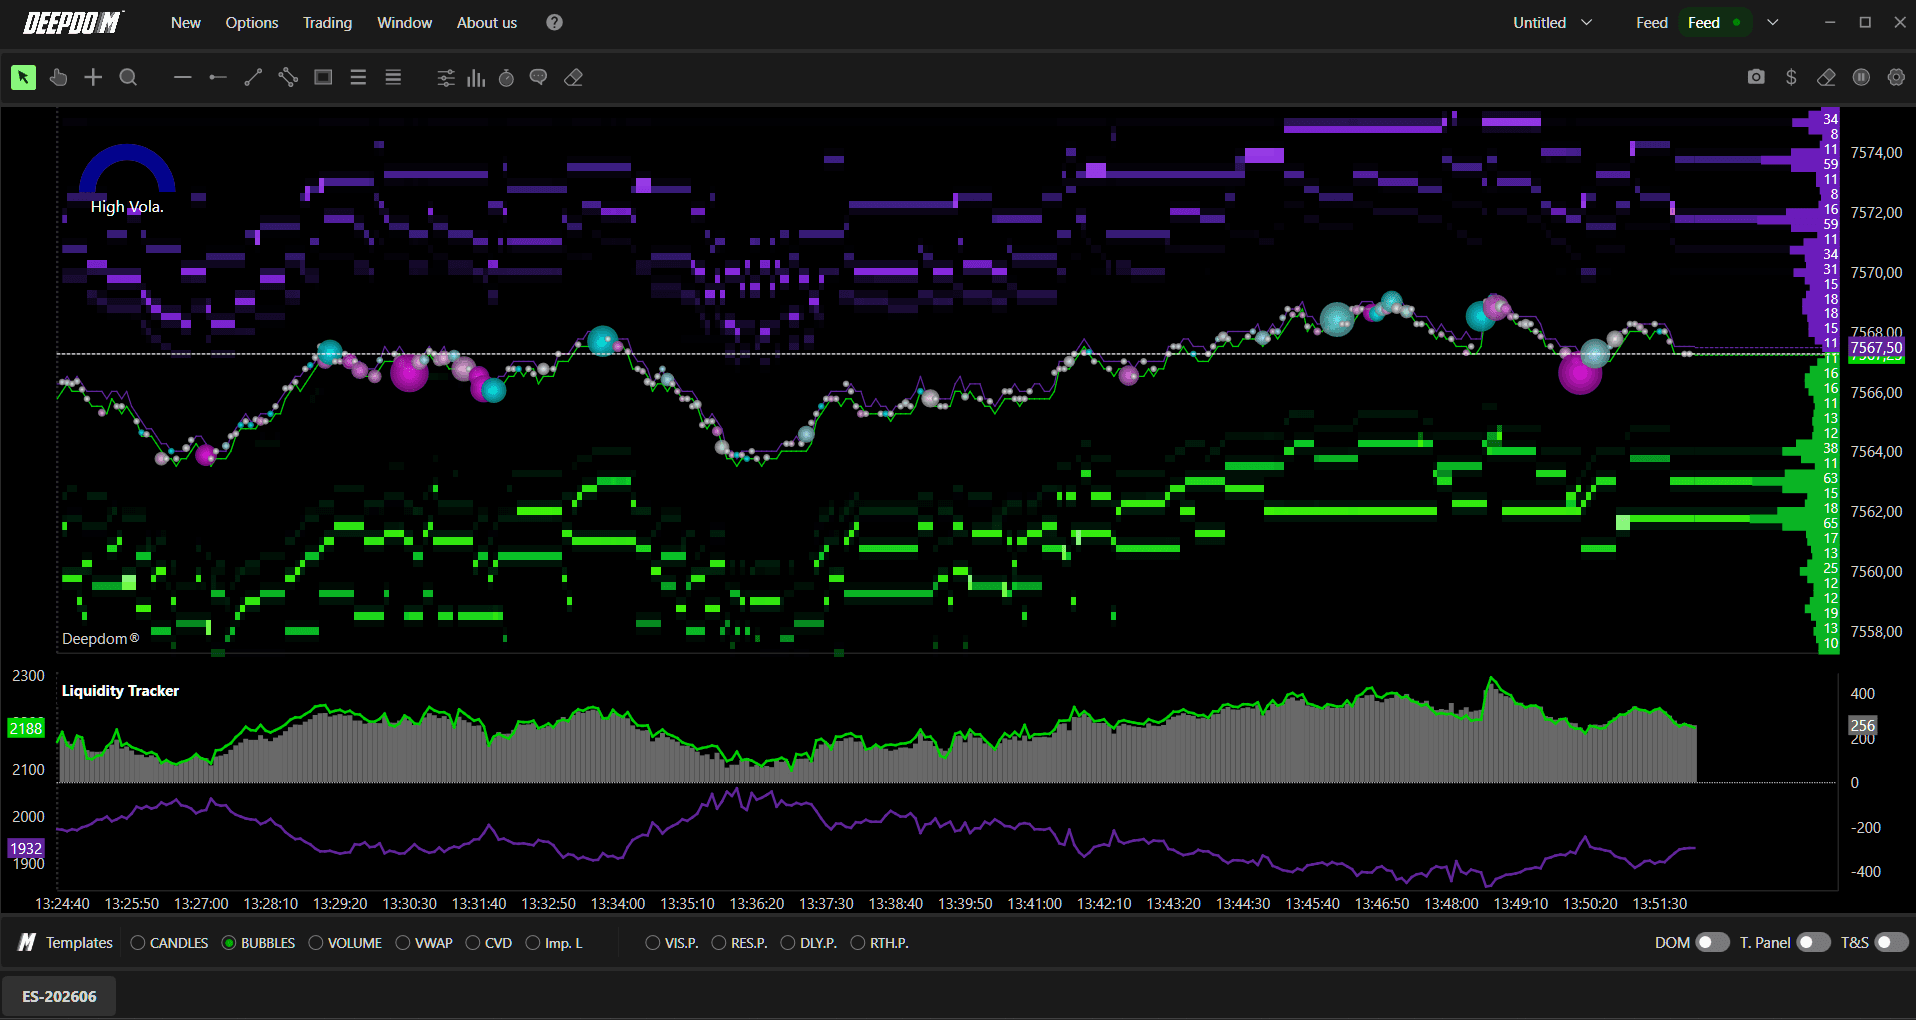The image size is (1916, 1020).
Task: Select the trend line tool
Action: coord(253,77)
